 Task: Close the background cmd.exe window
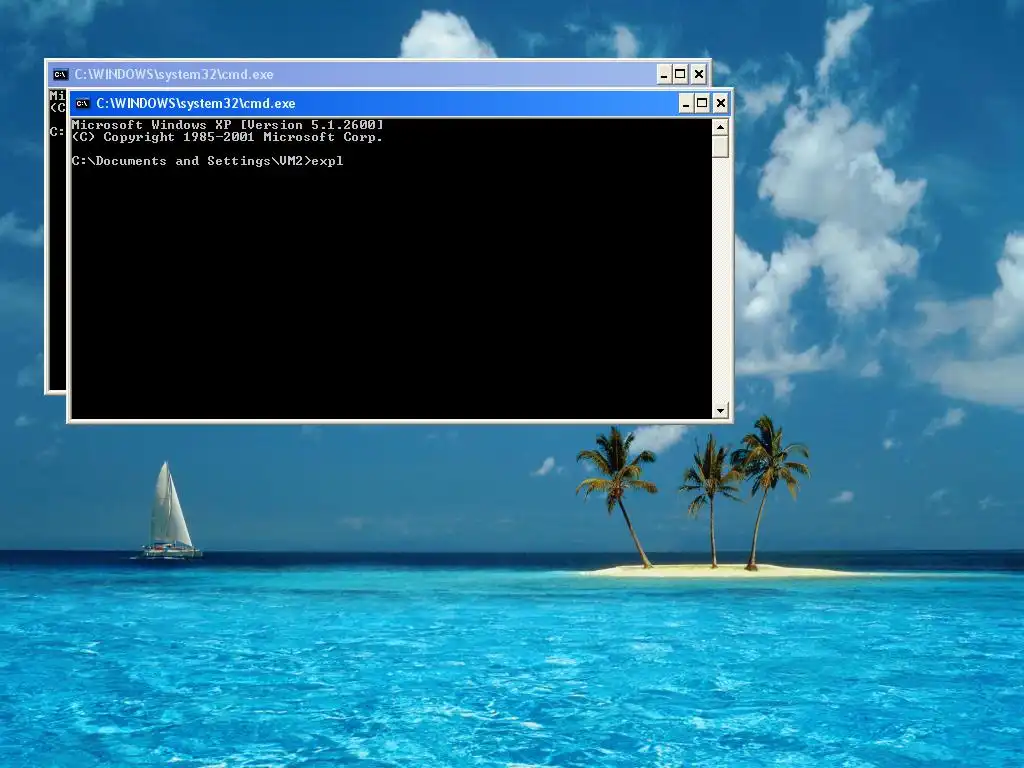(699, 74)
